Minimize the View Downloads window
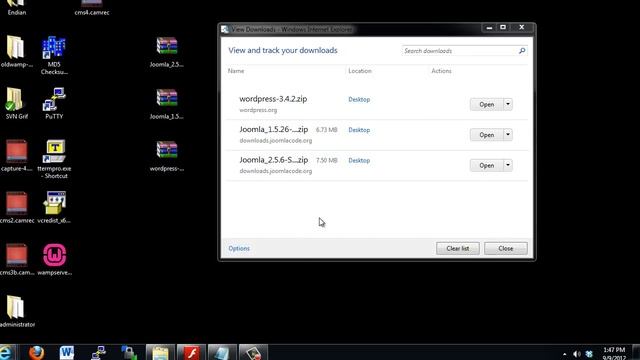The width and height of the screenshot is (640, 360). (489, 27)
